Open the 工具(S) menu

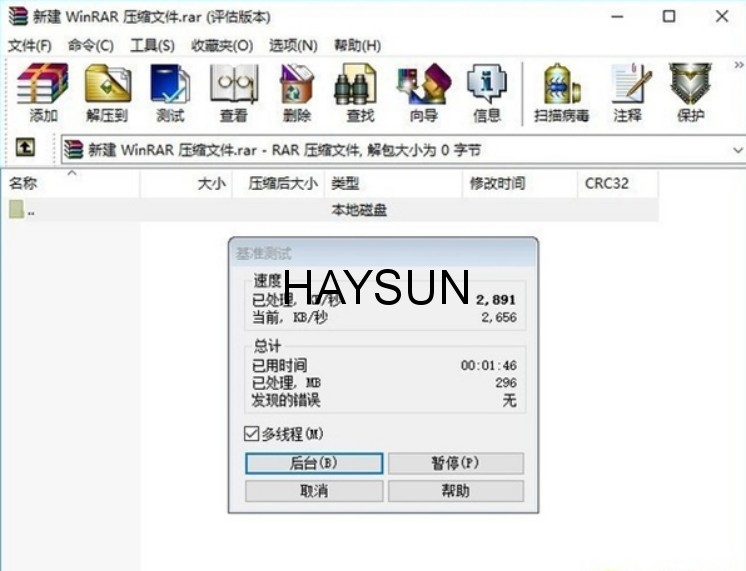tap(152, 46)
